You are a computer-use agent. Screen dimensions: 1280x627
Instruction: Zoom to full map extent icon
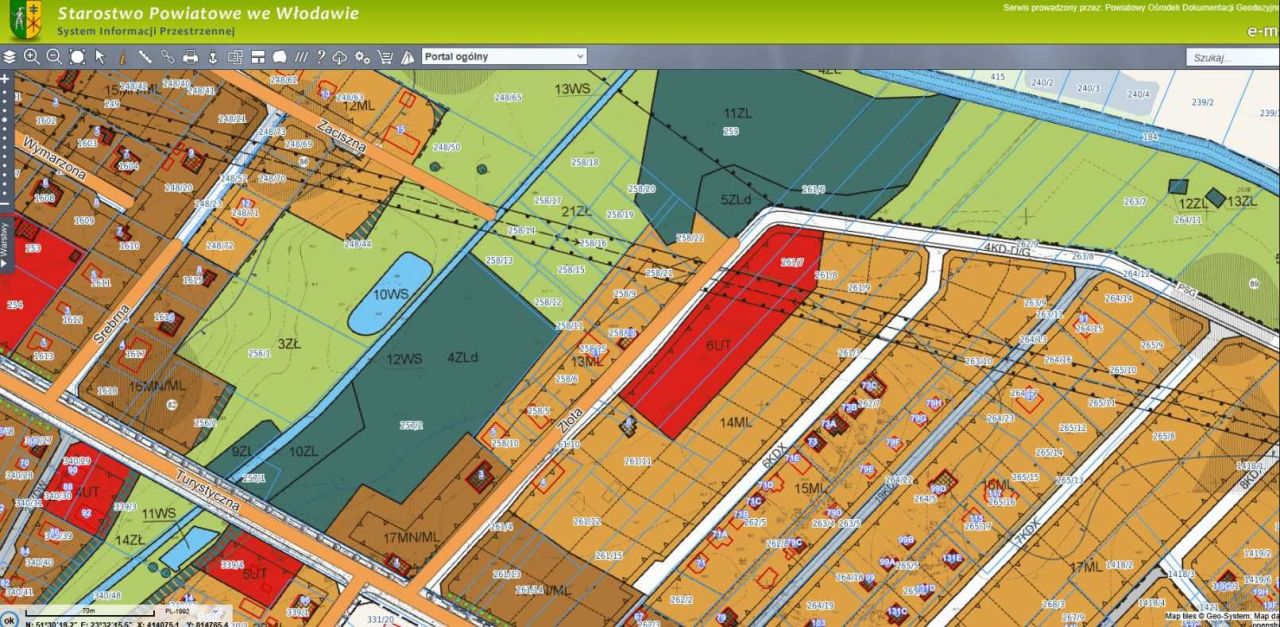(77, 57)
